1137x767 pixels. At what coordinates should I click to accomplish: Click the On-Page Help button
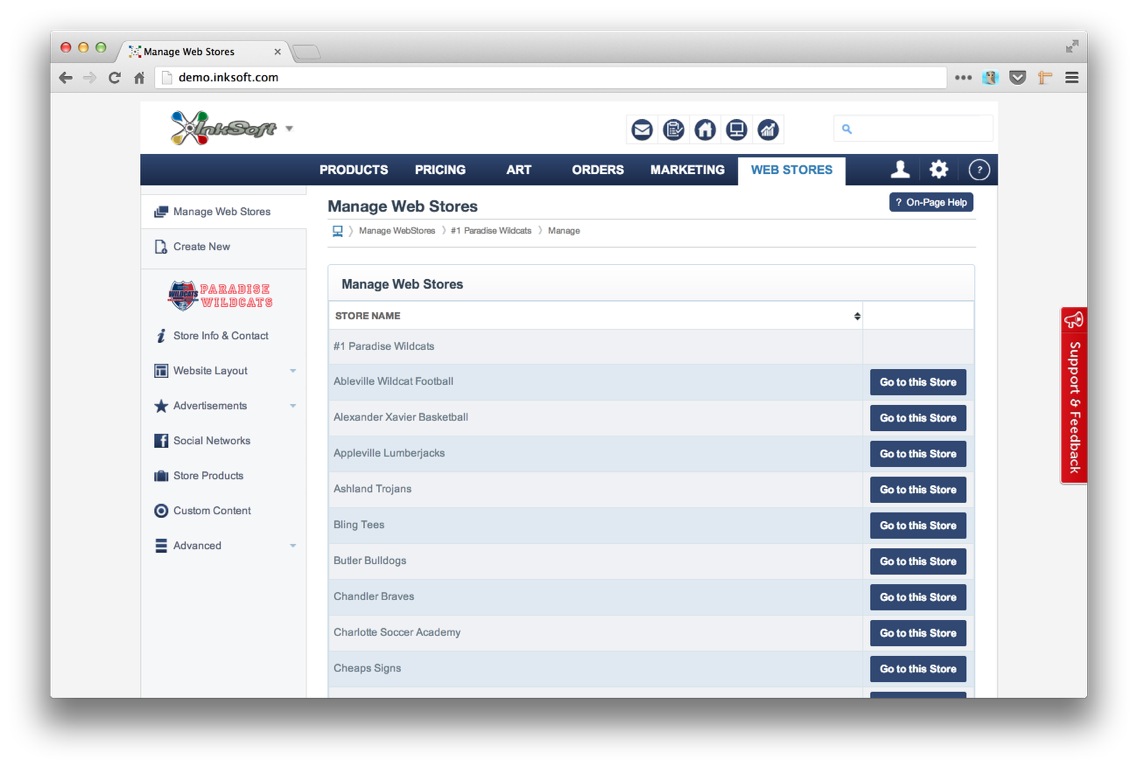click(931, 202)
